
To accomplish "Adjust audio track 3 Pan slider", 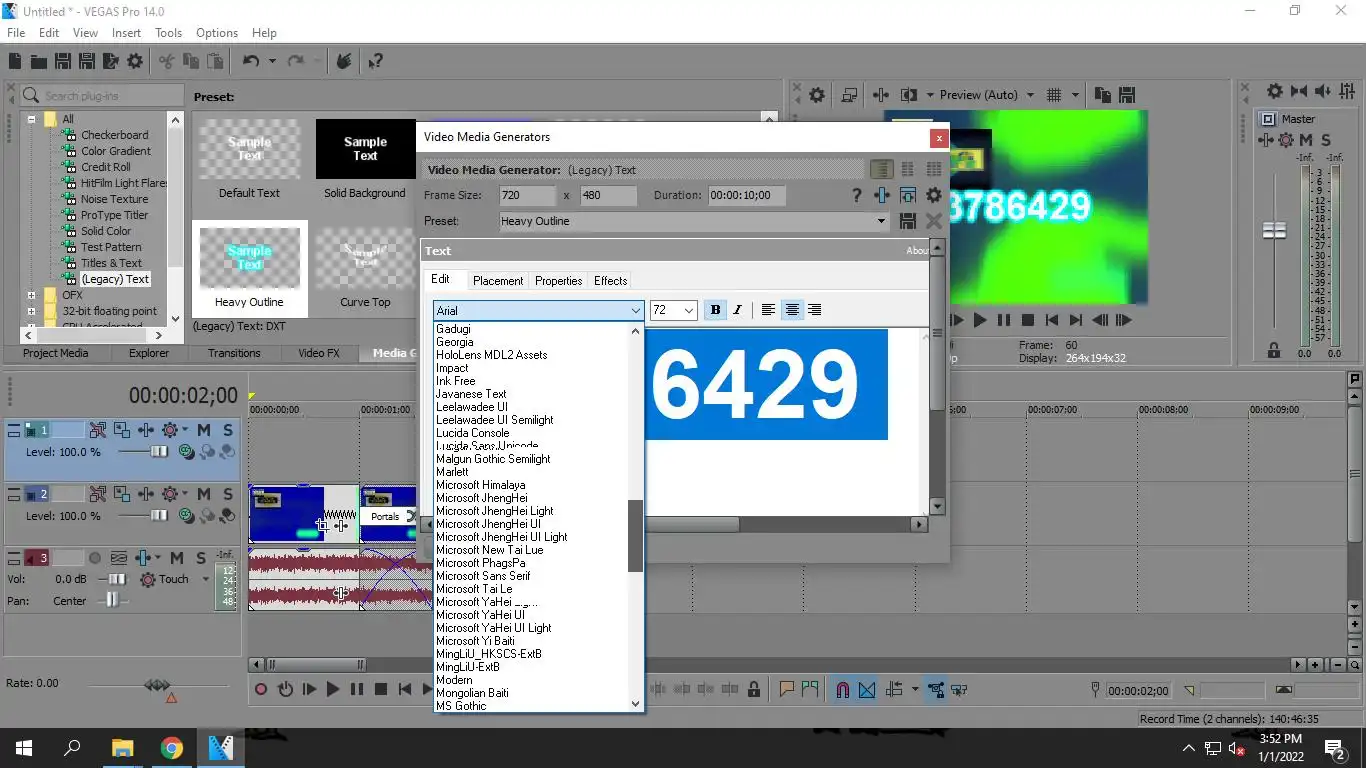I will 112,600.
